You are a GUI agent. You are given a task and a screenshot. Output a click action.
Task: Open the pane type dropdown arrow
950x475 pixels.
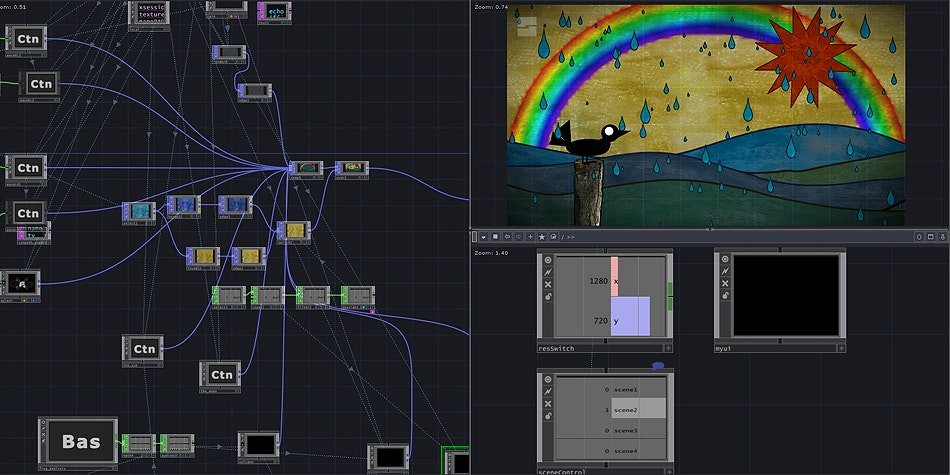point(483,237)
